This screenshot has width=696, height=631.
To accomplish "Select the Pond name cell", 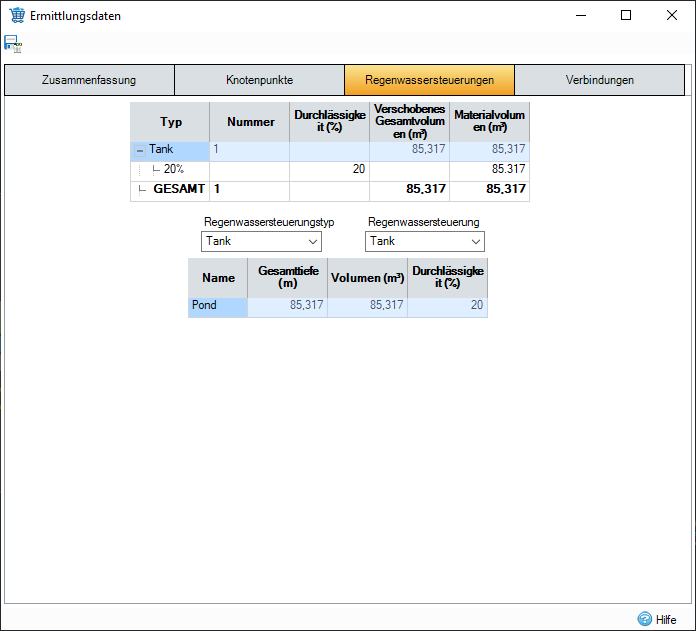I will [218, 308].
